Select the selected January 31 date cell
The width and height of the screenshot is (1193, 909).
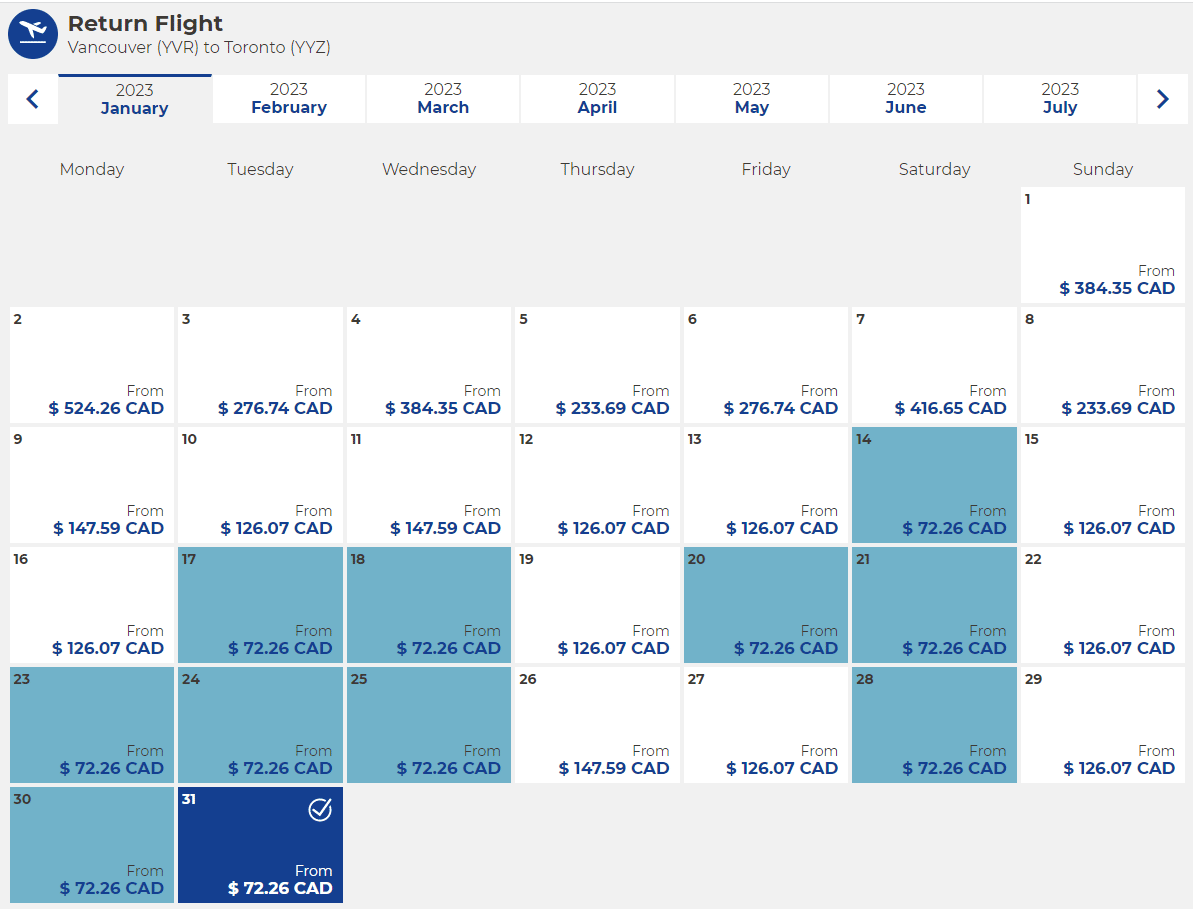click(260, 845)
